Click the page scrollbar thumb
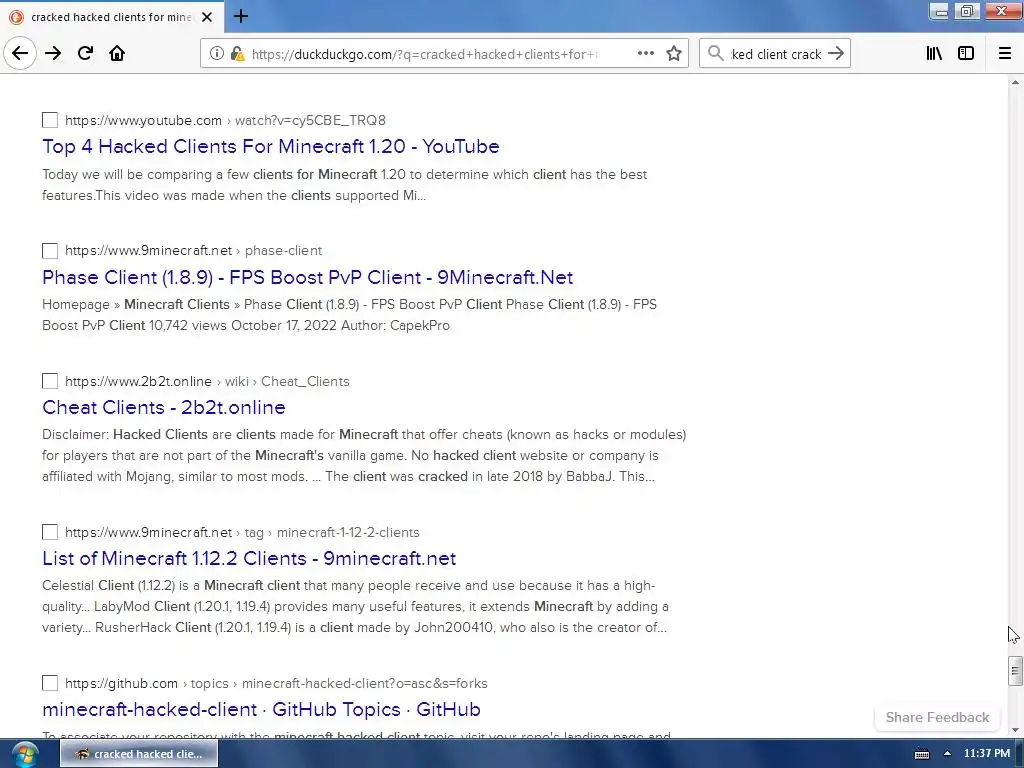 (x=1014, y=671)
